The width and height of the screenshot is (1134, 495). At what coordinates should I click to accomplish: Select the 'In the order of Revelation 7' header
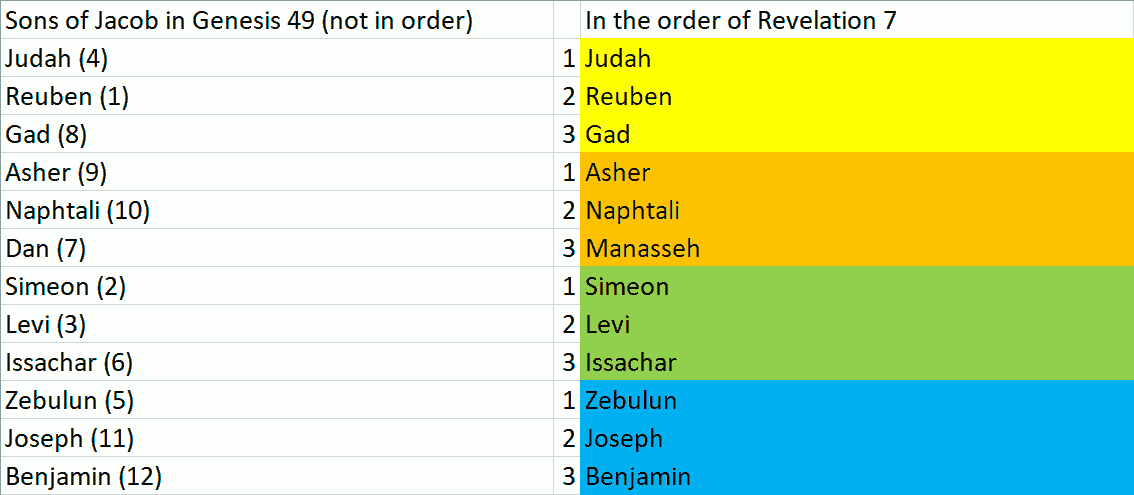740,20
